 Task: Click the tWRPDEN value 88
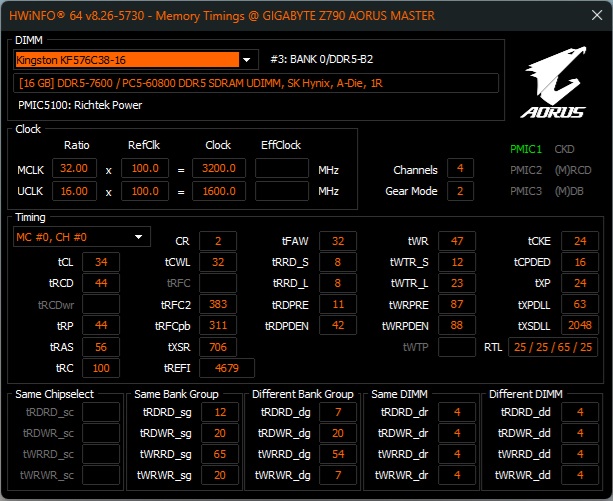tap(457, 326)
